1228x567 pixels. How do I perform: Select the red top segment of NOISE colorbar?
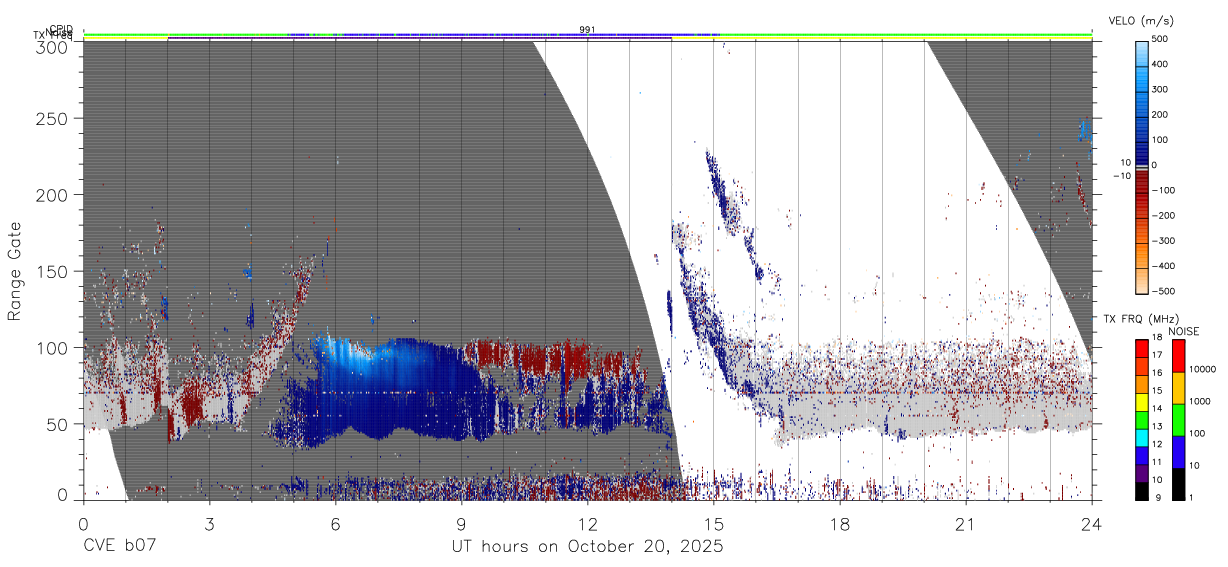1178,355
